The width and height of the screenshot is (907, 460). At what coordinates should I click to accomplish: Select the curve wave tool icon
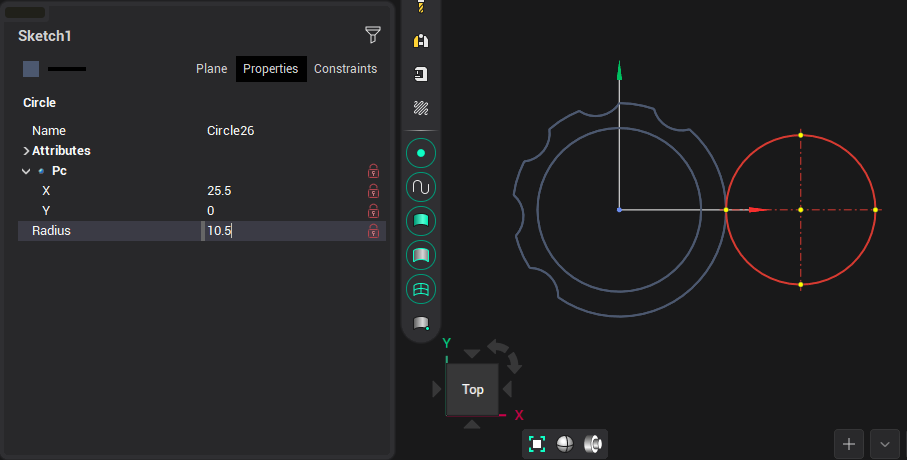tap(421, 187)
